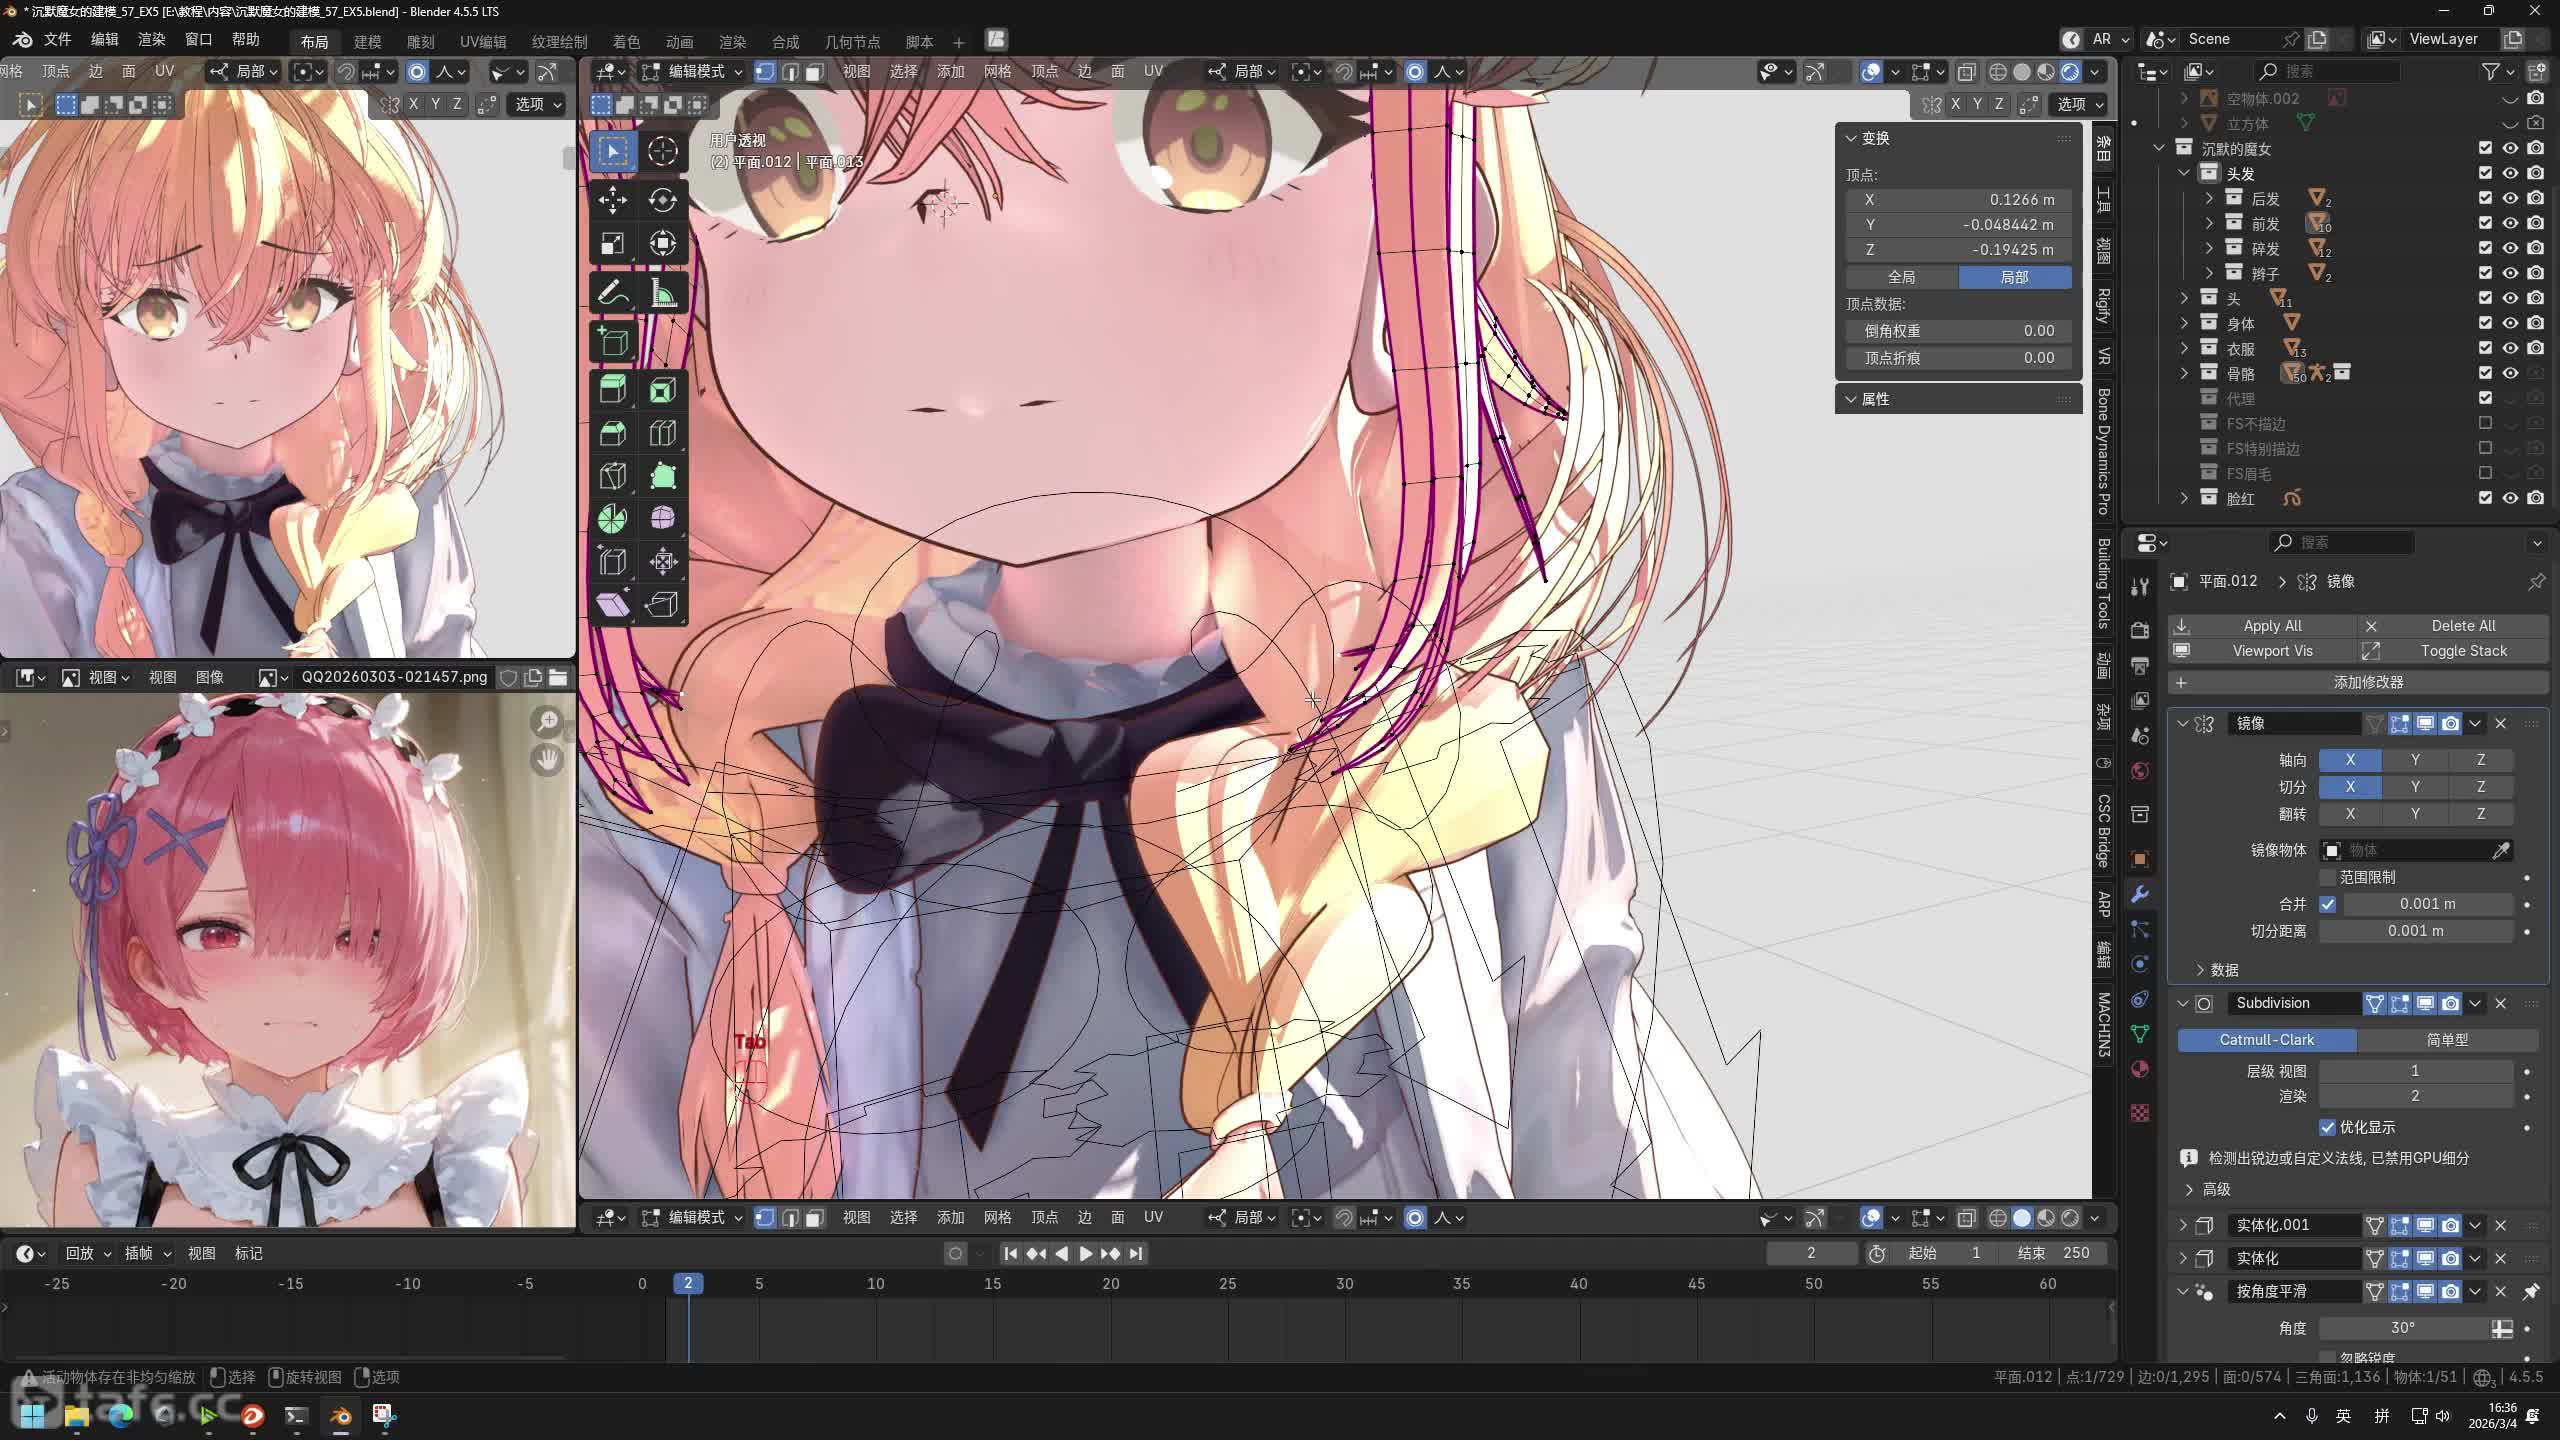Select the Move tool in viewport toolbar
Screen dimensions: 2560x1440
pos(612,200)
